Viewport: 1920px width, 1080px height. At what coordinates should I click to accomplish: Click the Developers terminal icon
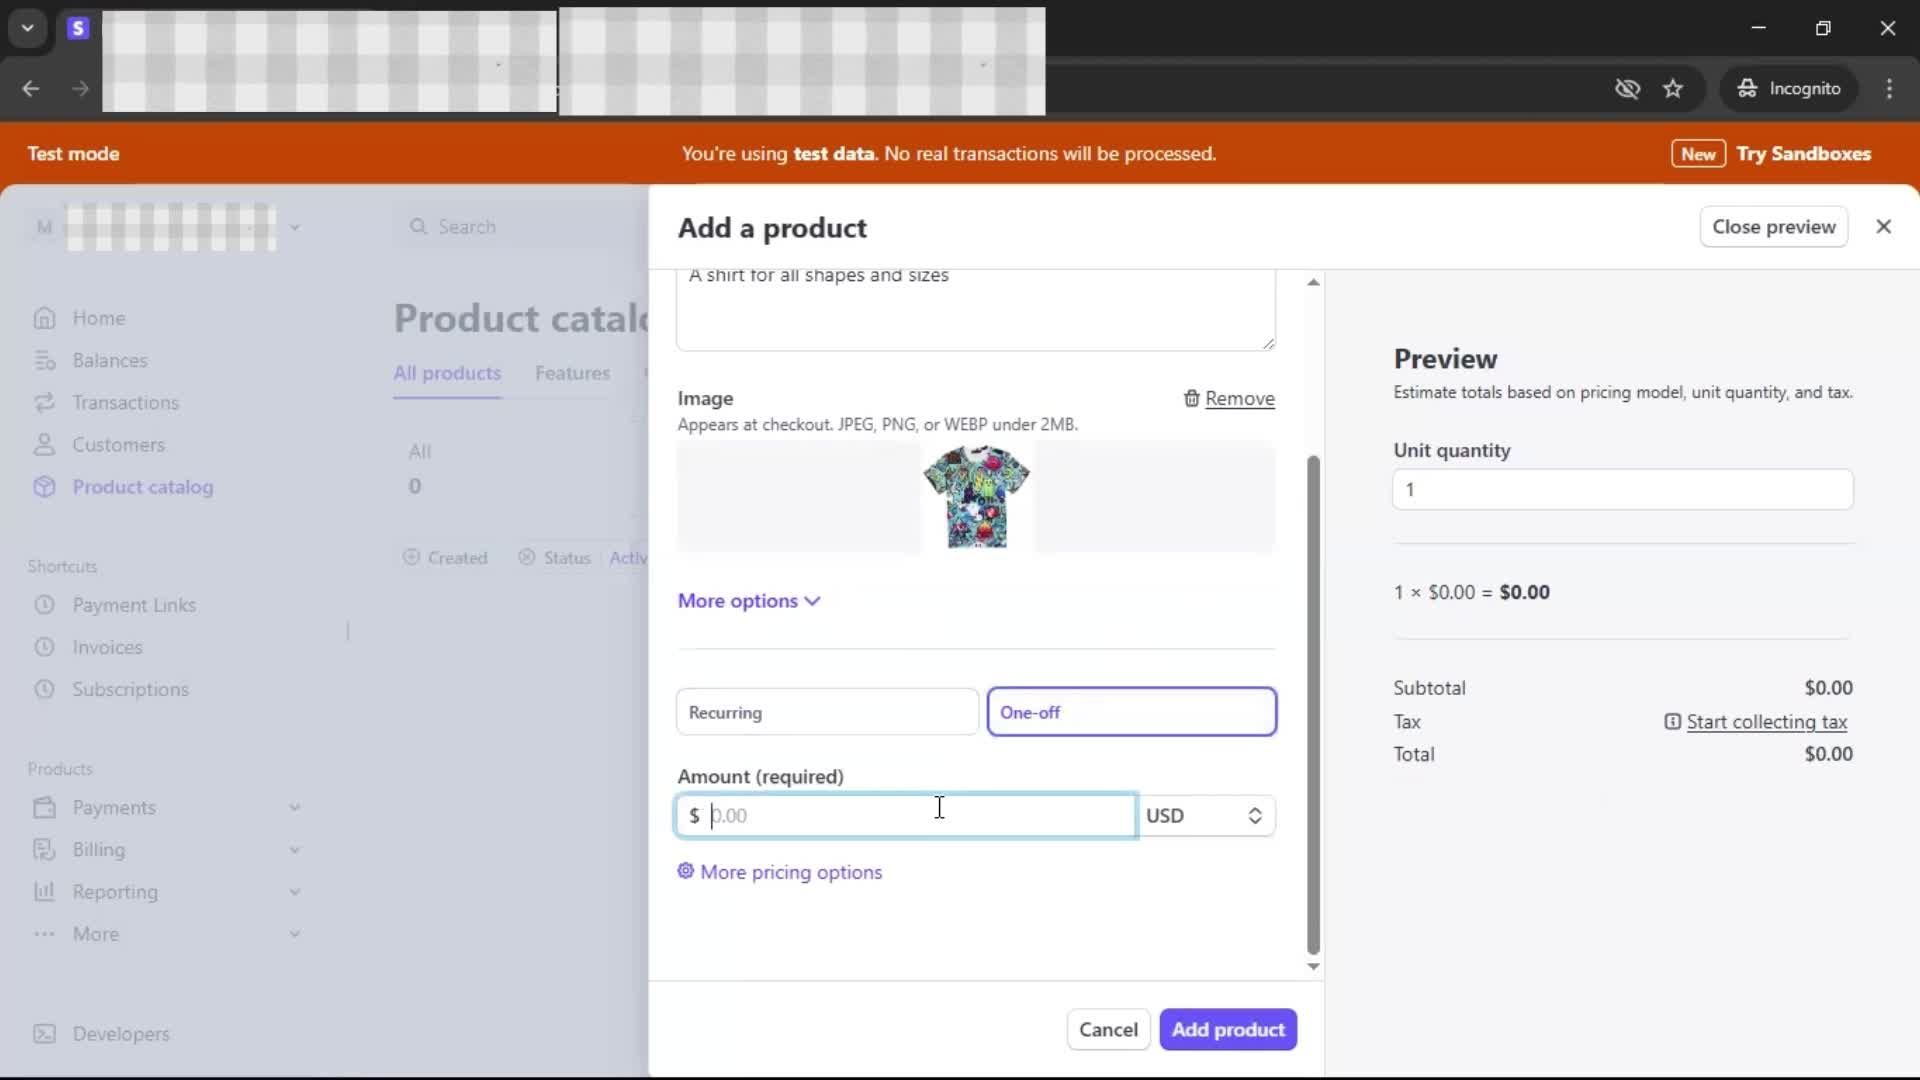(x=44, y=1034)
